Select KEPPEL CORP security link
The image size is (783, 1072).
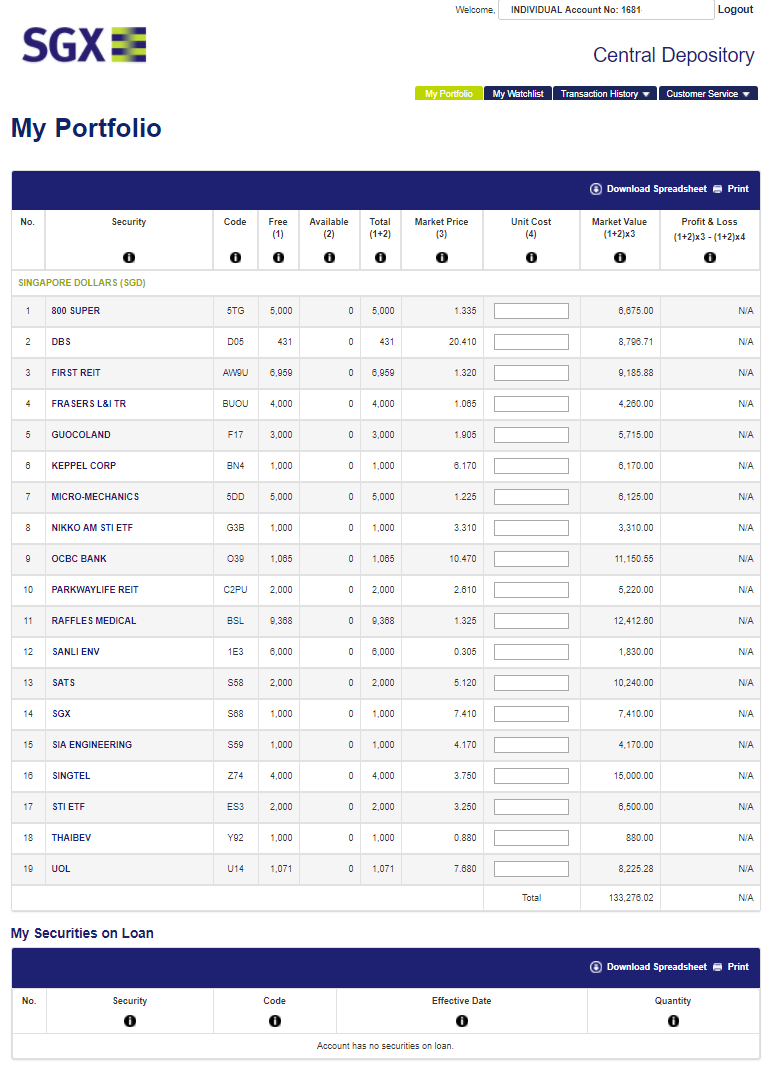click(x=83, y=466)
